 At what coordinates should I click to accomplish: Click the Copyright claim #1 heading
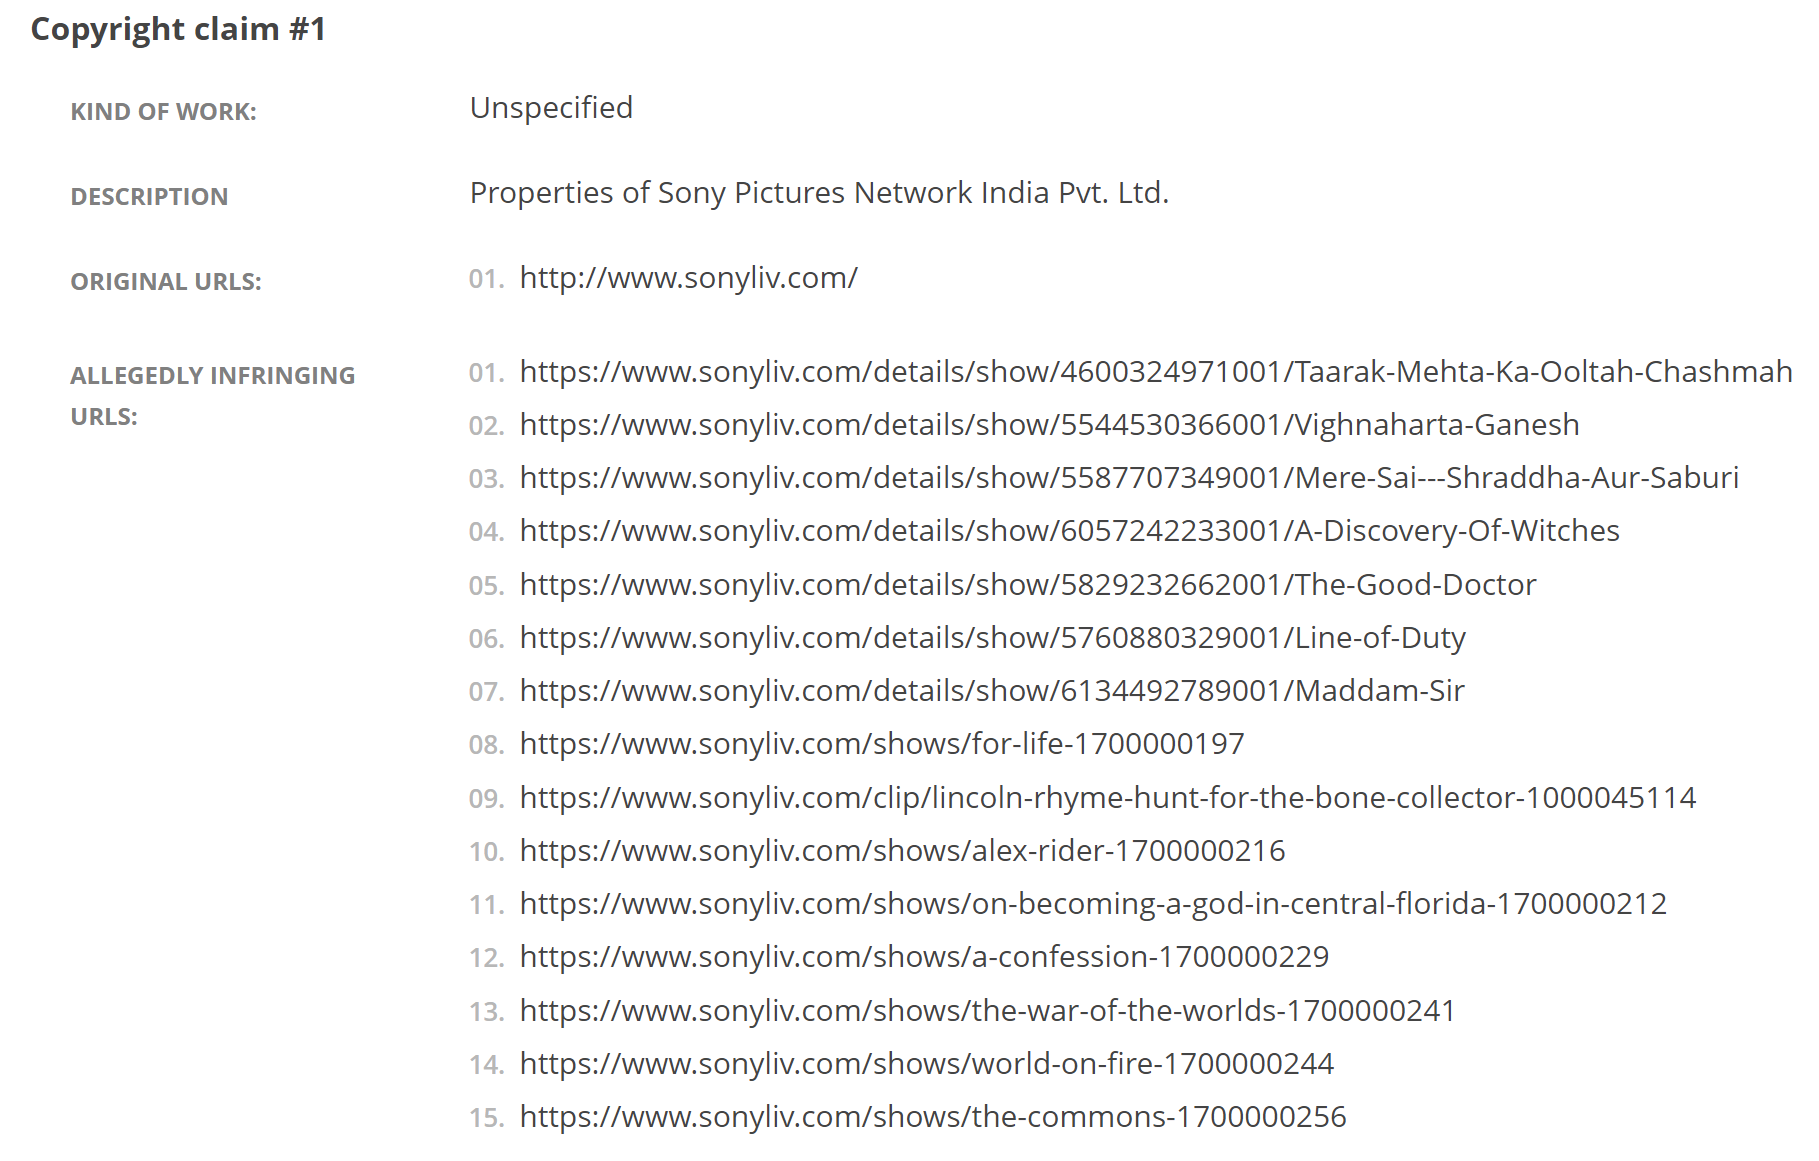tap(179, 29)
